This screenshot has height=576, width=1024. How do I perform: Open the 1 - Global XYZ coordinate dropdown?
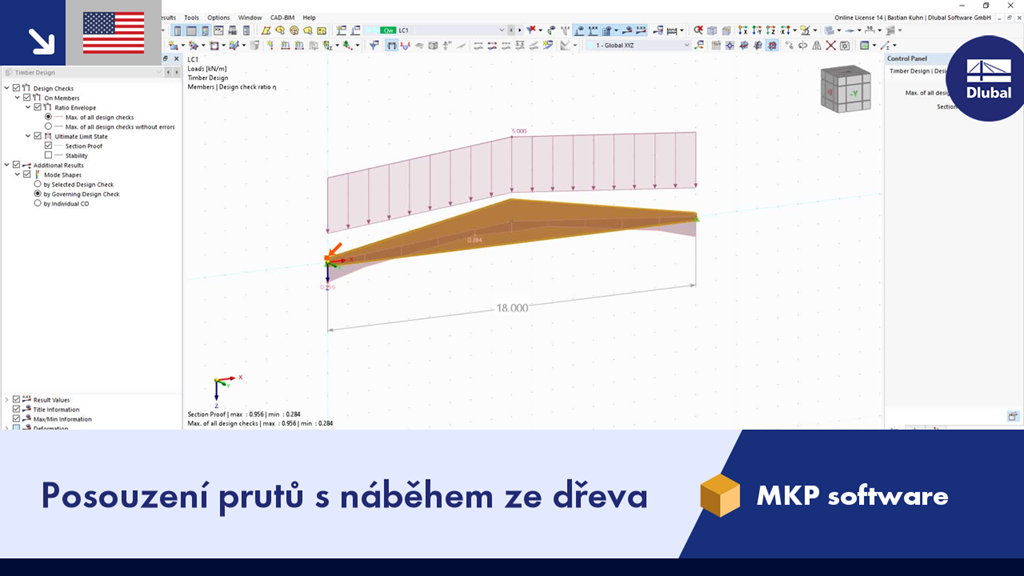686,45
